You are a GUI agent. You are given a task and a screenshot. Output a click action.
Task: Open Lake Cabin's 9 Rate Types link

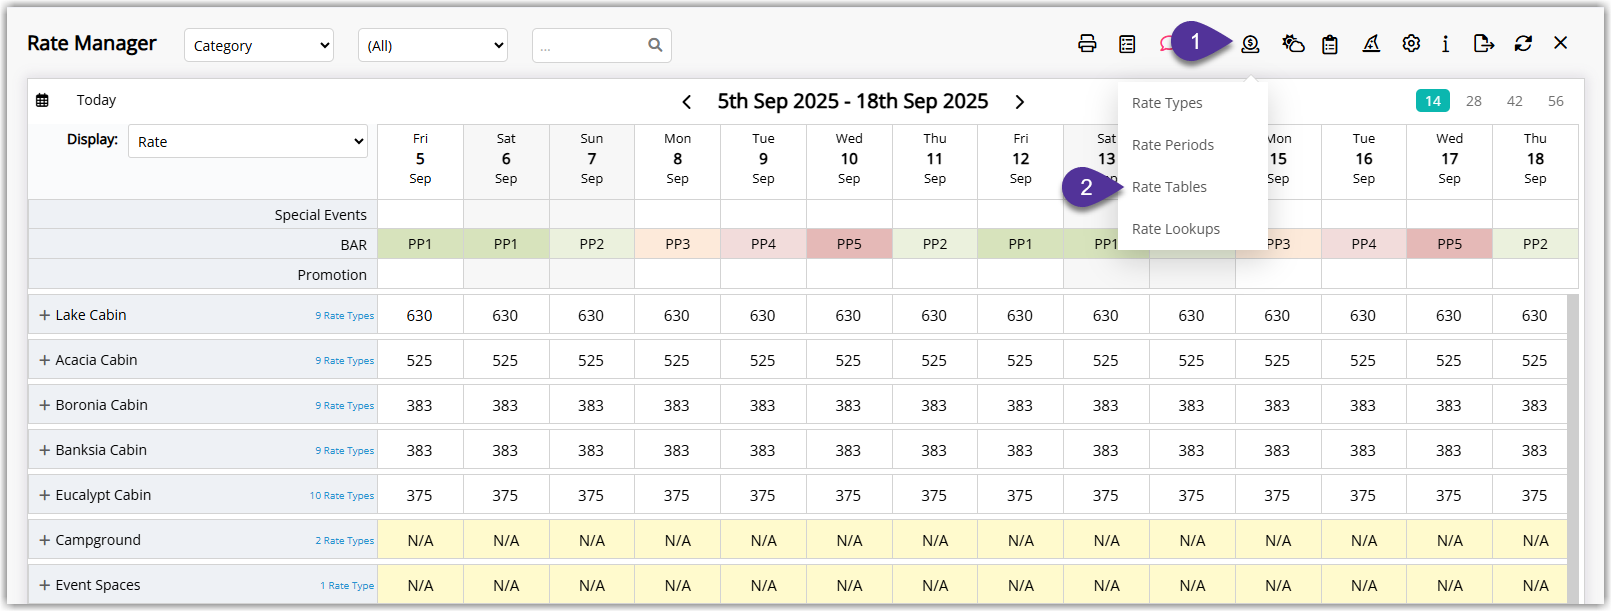pos(345,316)
